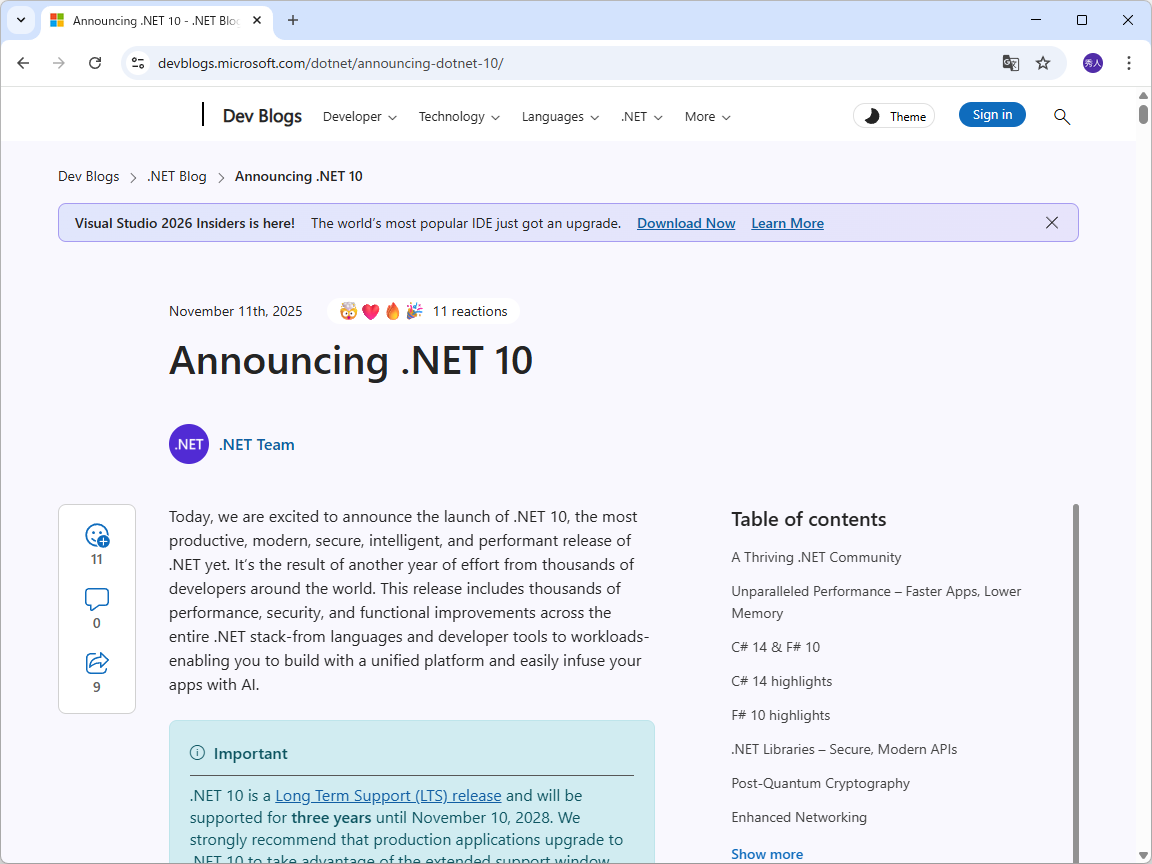This screenshot has width=1152, height=864.
Task: Open Chrome's three-dot menu
Action: pos(1129,62)
